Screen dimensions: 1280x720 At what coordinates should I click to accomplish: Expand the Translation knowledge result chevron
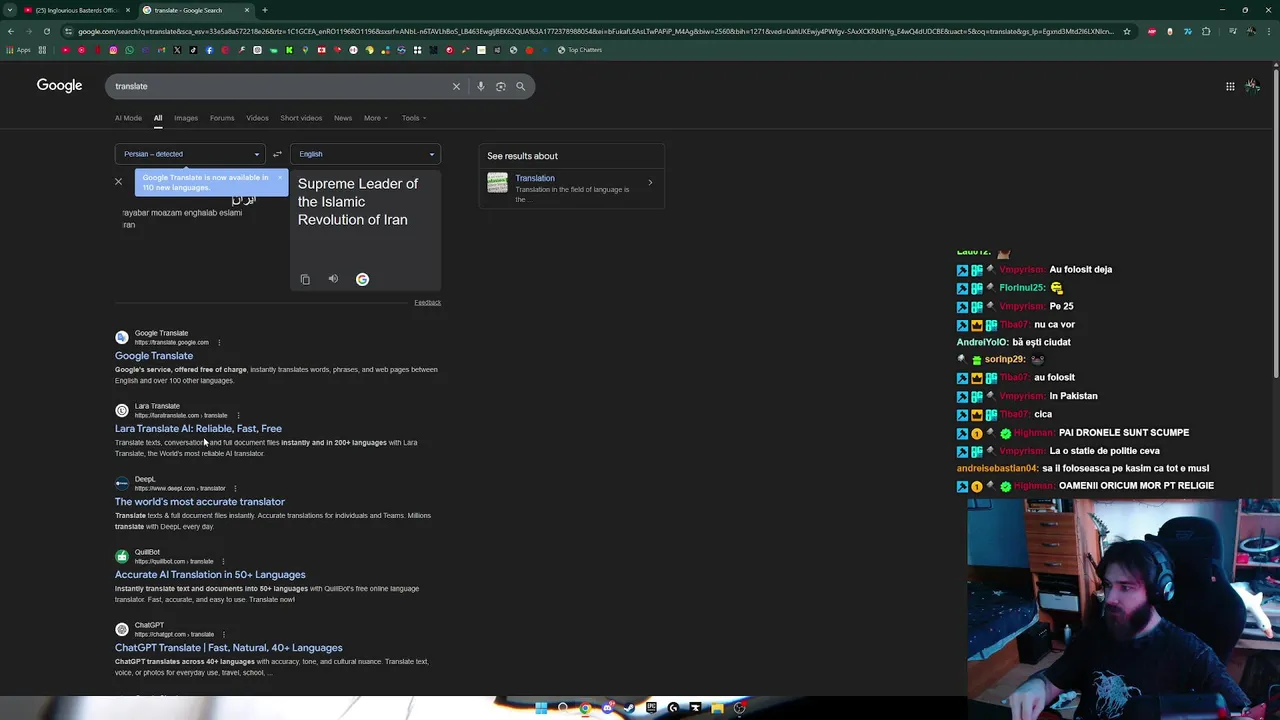pos(650,182)
